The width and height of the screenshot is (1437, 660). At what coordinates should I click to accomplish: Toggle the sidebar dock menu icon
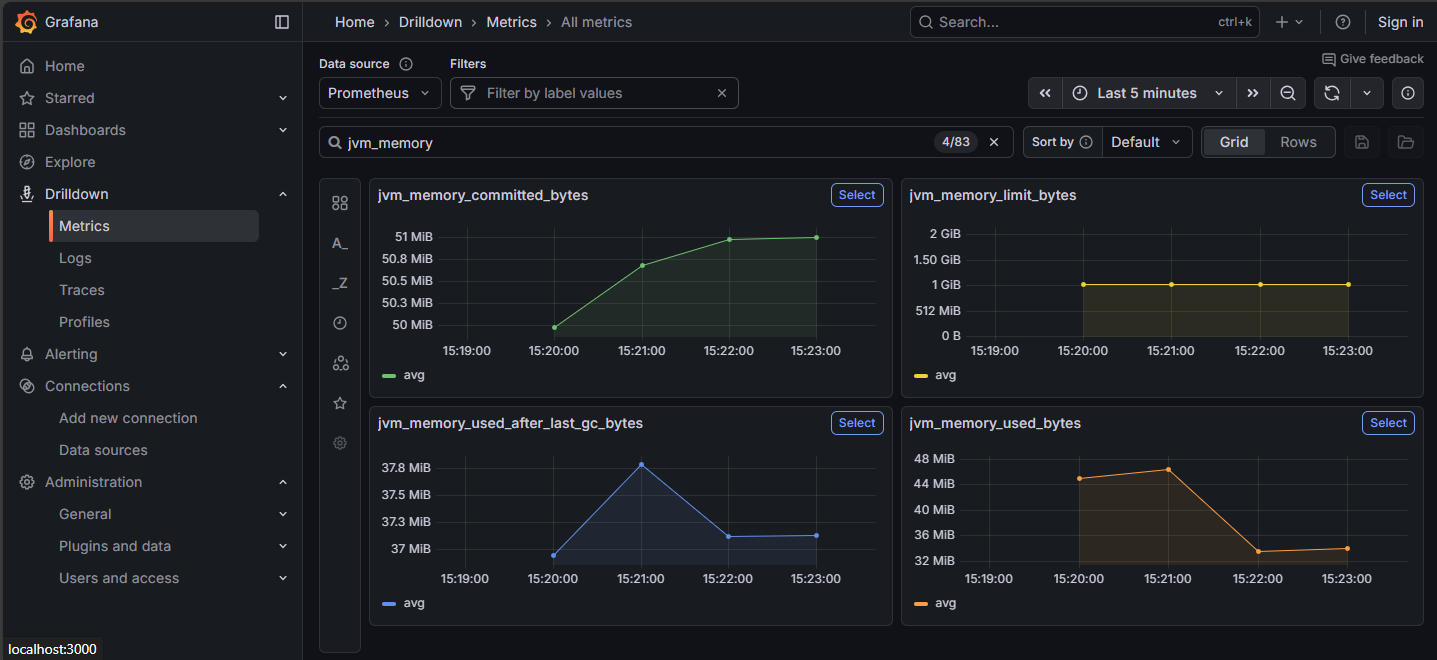[282, 22]
